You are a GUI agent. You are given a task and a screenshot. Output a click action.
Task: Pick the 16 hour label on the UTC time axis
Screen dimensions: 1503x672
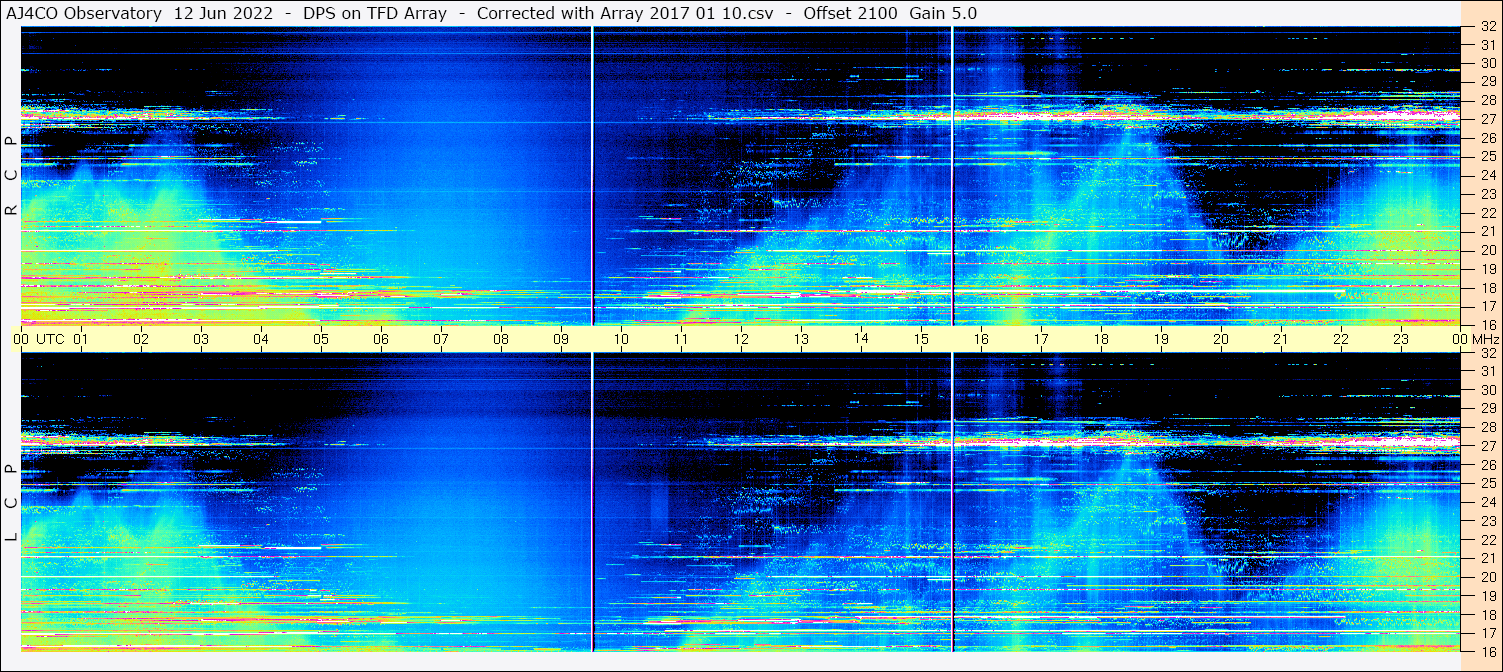pos(981,339)
